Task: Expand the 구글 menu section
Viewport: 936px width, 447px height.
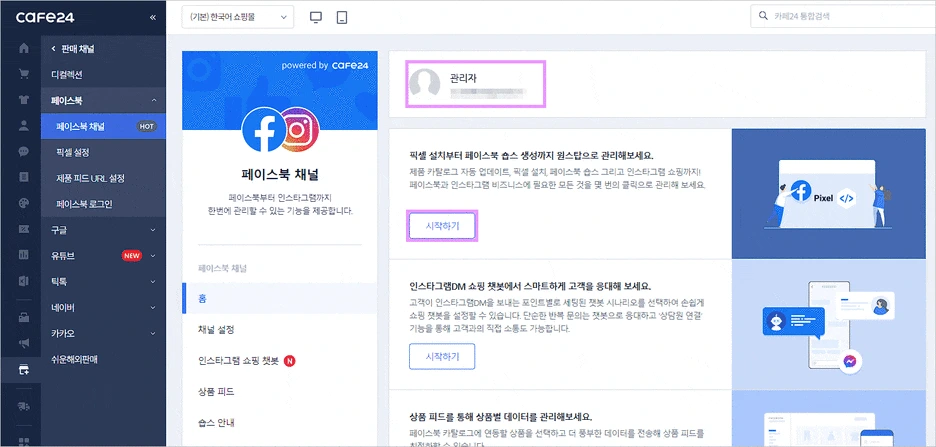Action: pos(153,230)
